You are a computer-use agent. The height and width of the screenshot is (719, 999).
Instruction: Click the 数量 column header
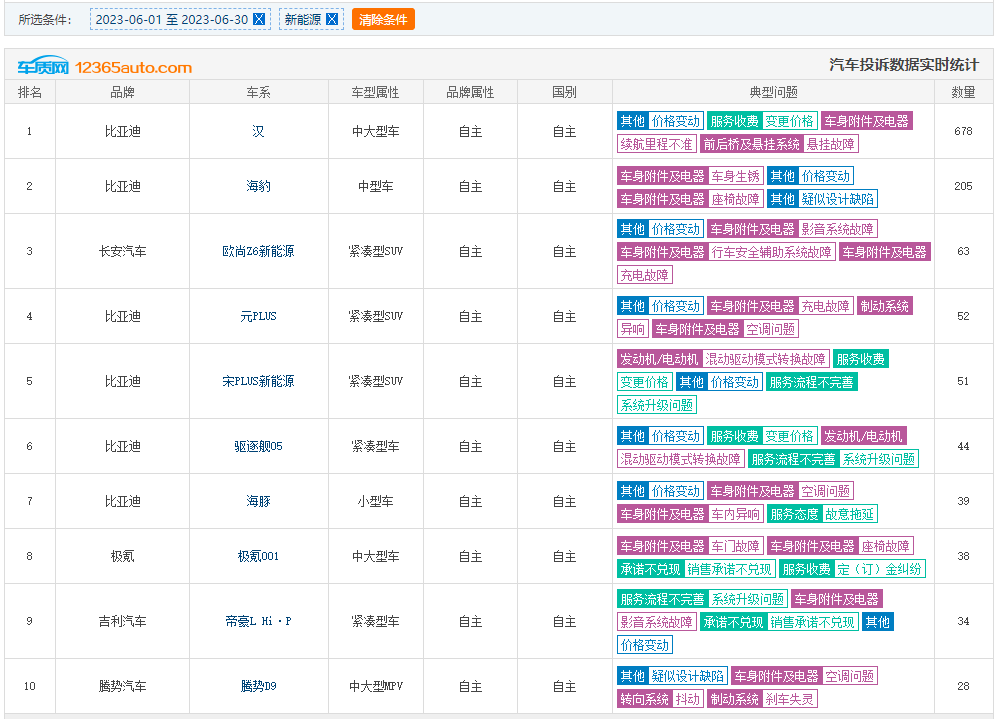point(963,92)
